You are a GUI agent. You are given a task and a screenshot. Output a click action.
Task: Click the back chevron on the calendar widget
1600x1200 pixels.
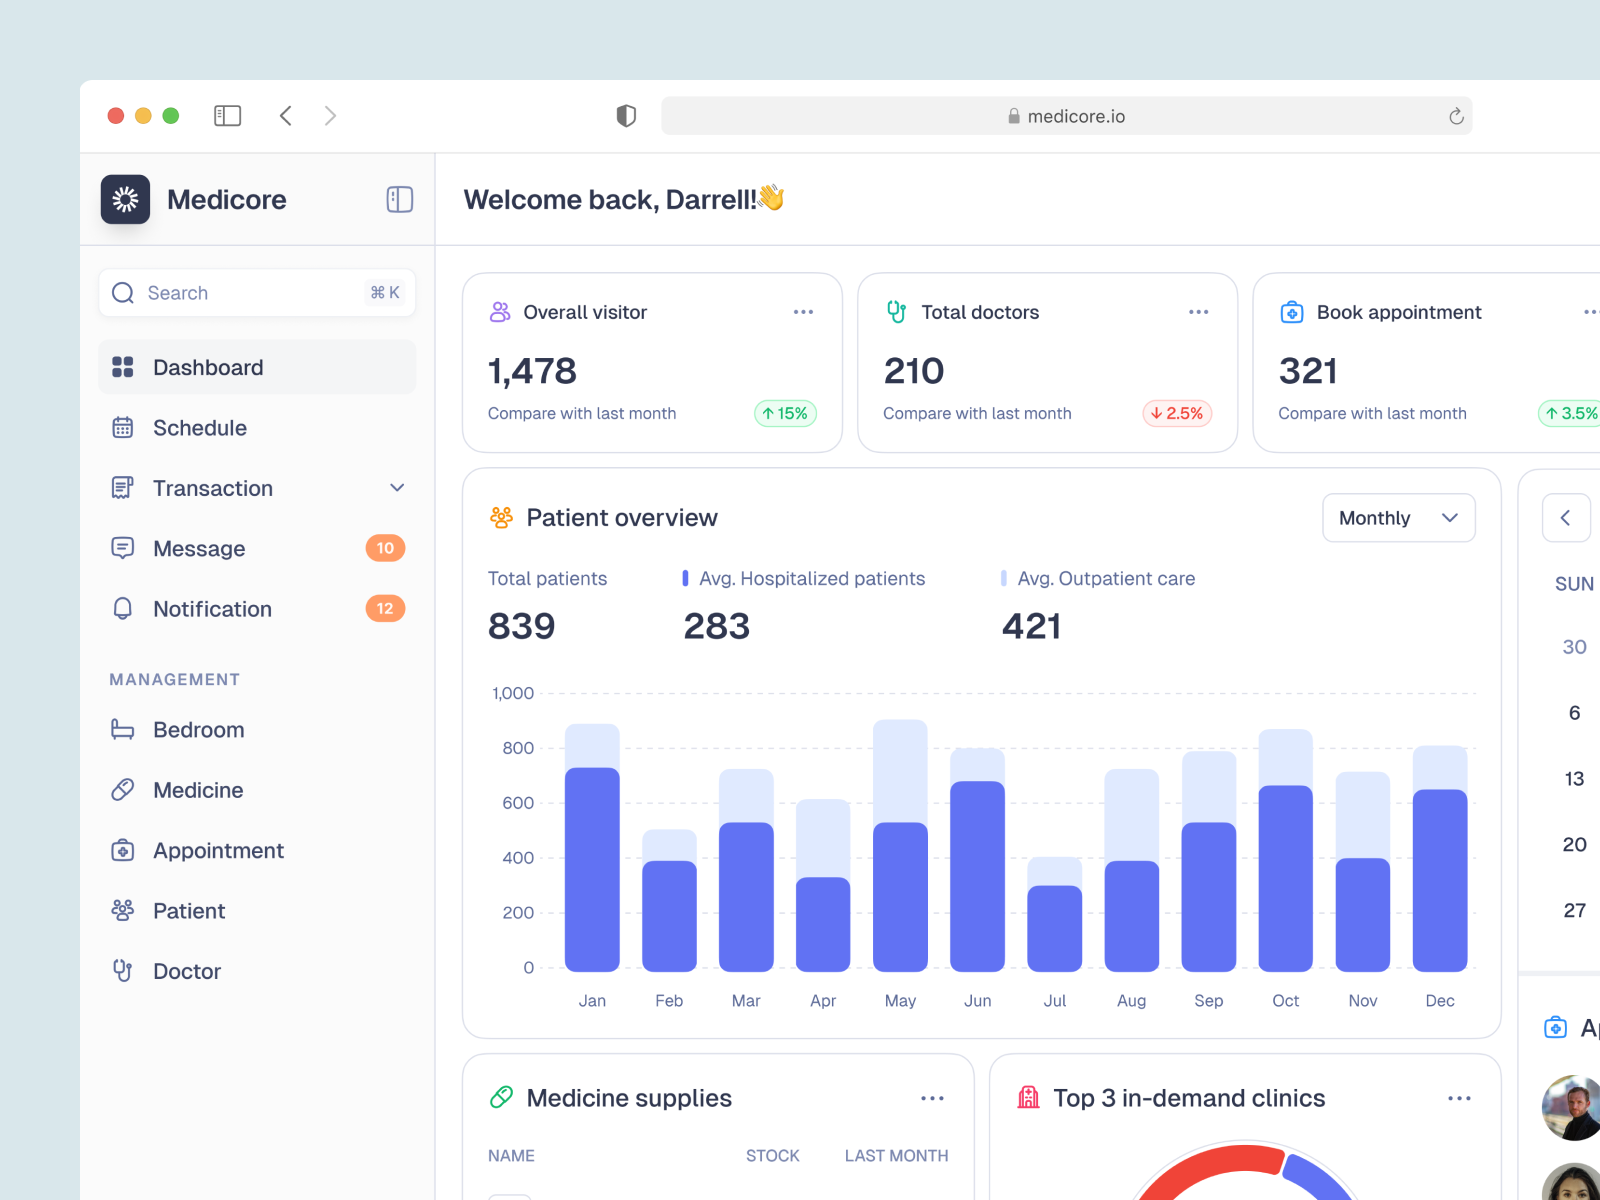(x=1566, y=518)
